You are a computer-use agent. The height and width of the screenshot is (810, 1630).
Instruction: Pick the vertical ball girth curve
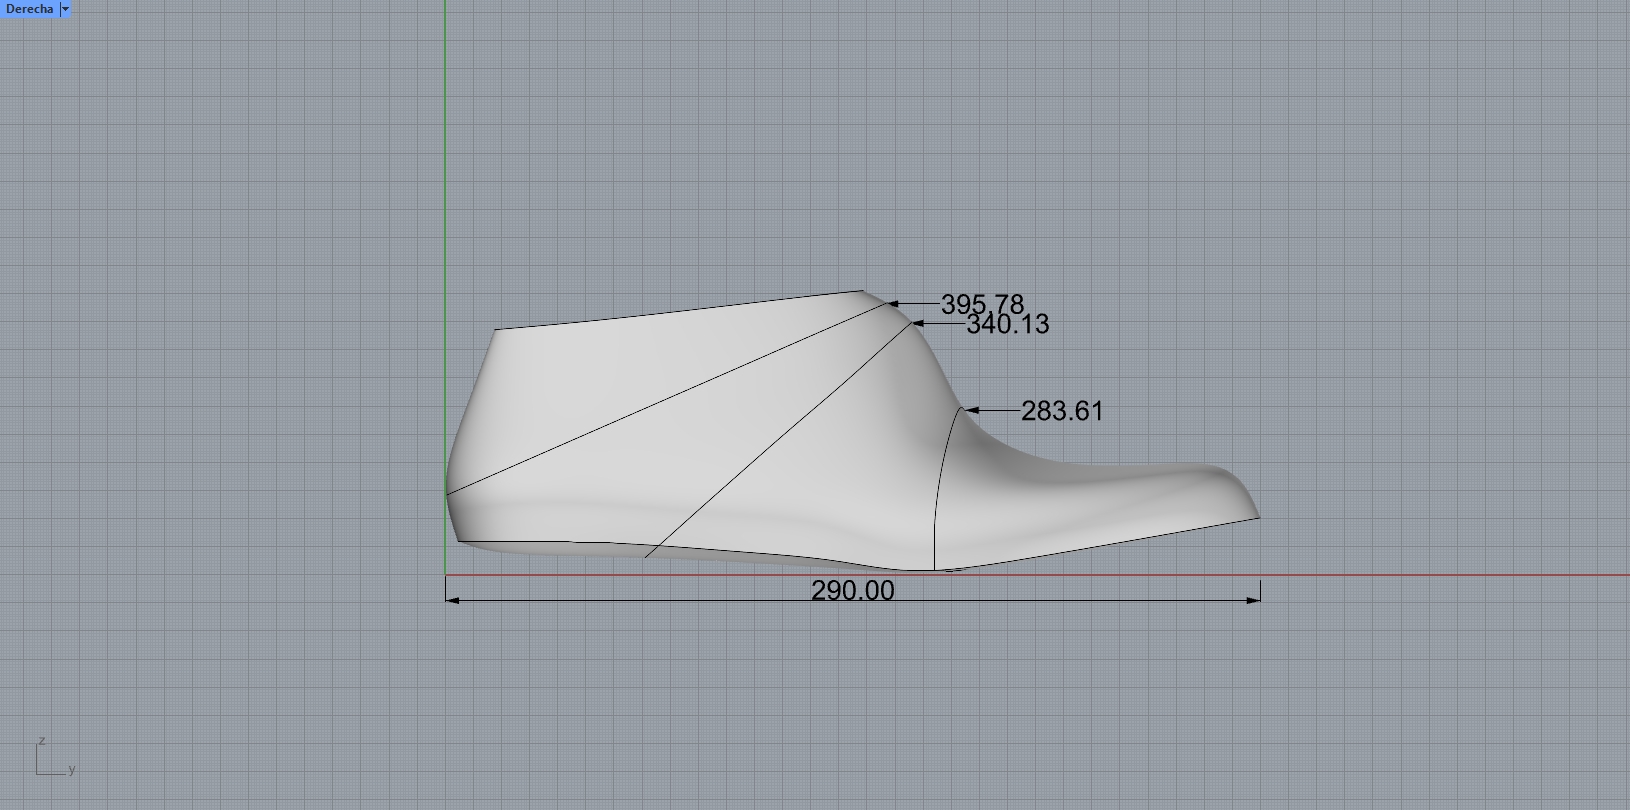937,490
